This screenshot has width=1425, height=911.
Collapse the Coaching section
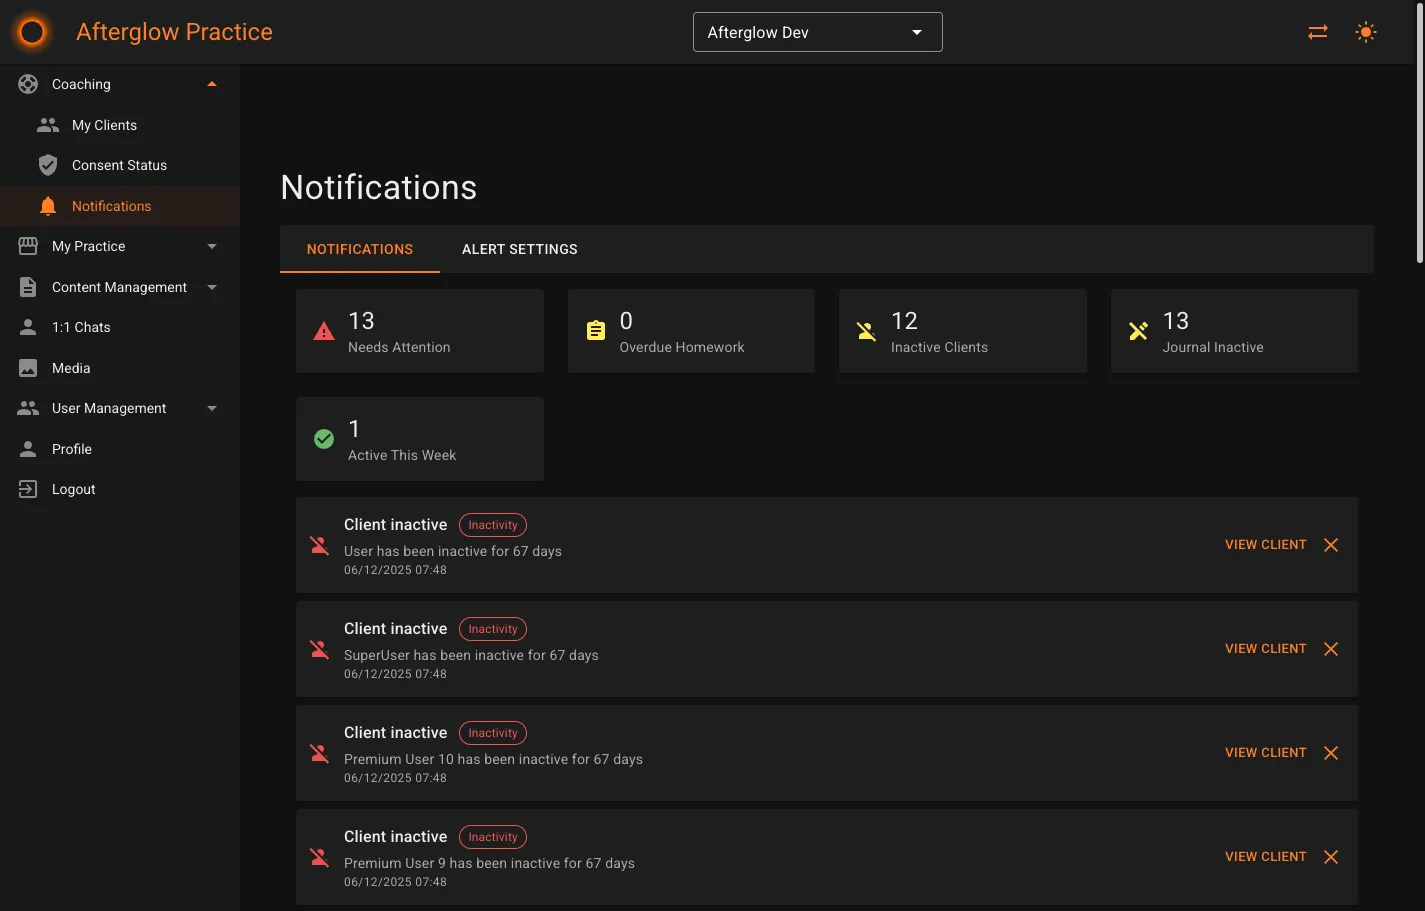tap(211, 84)
